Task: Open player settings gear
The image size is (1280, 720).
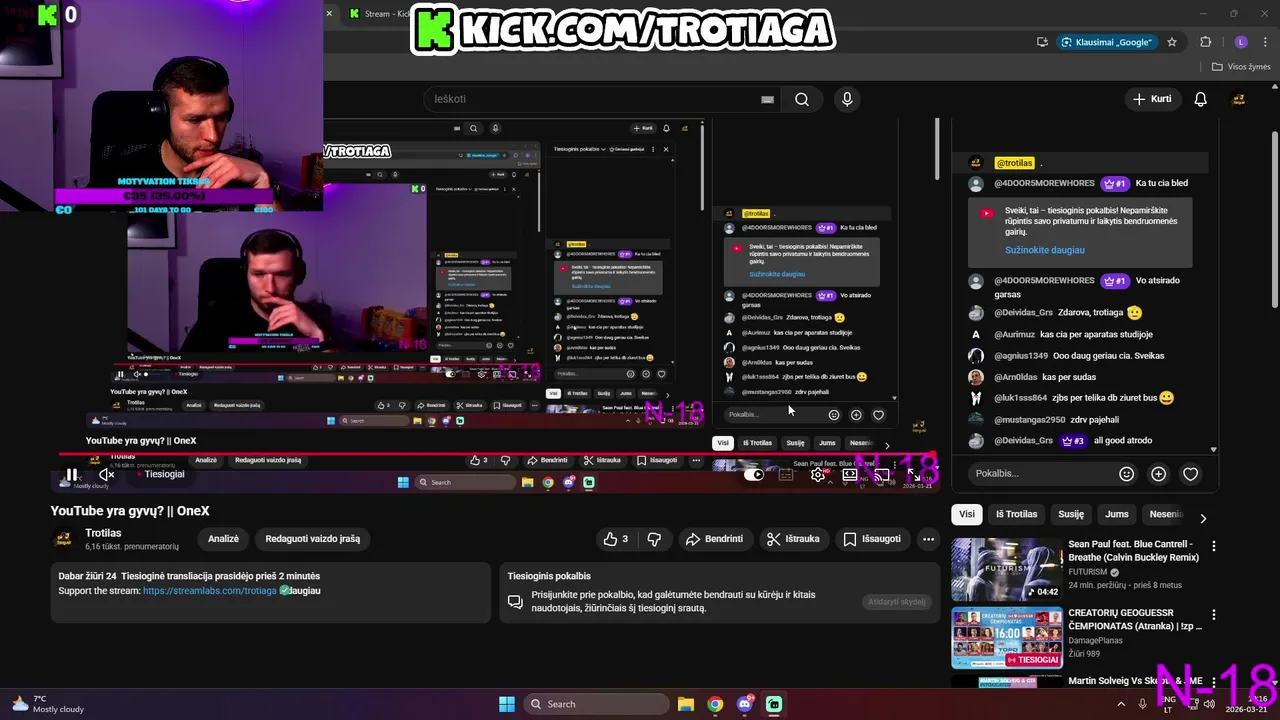Action: pos(818,475)
